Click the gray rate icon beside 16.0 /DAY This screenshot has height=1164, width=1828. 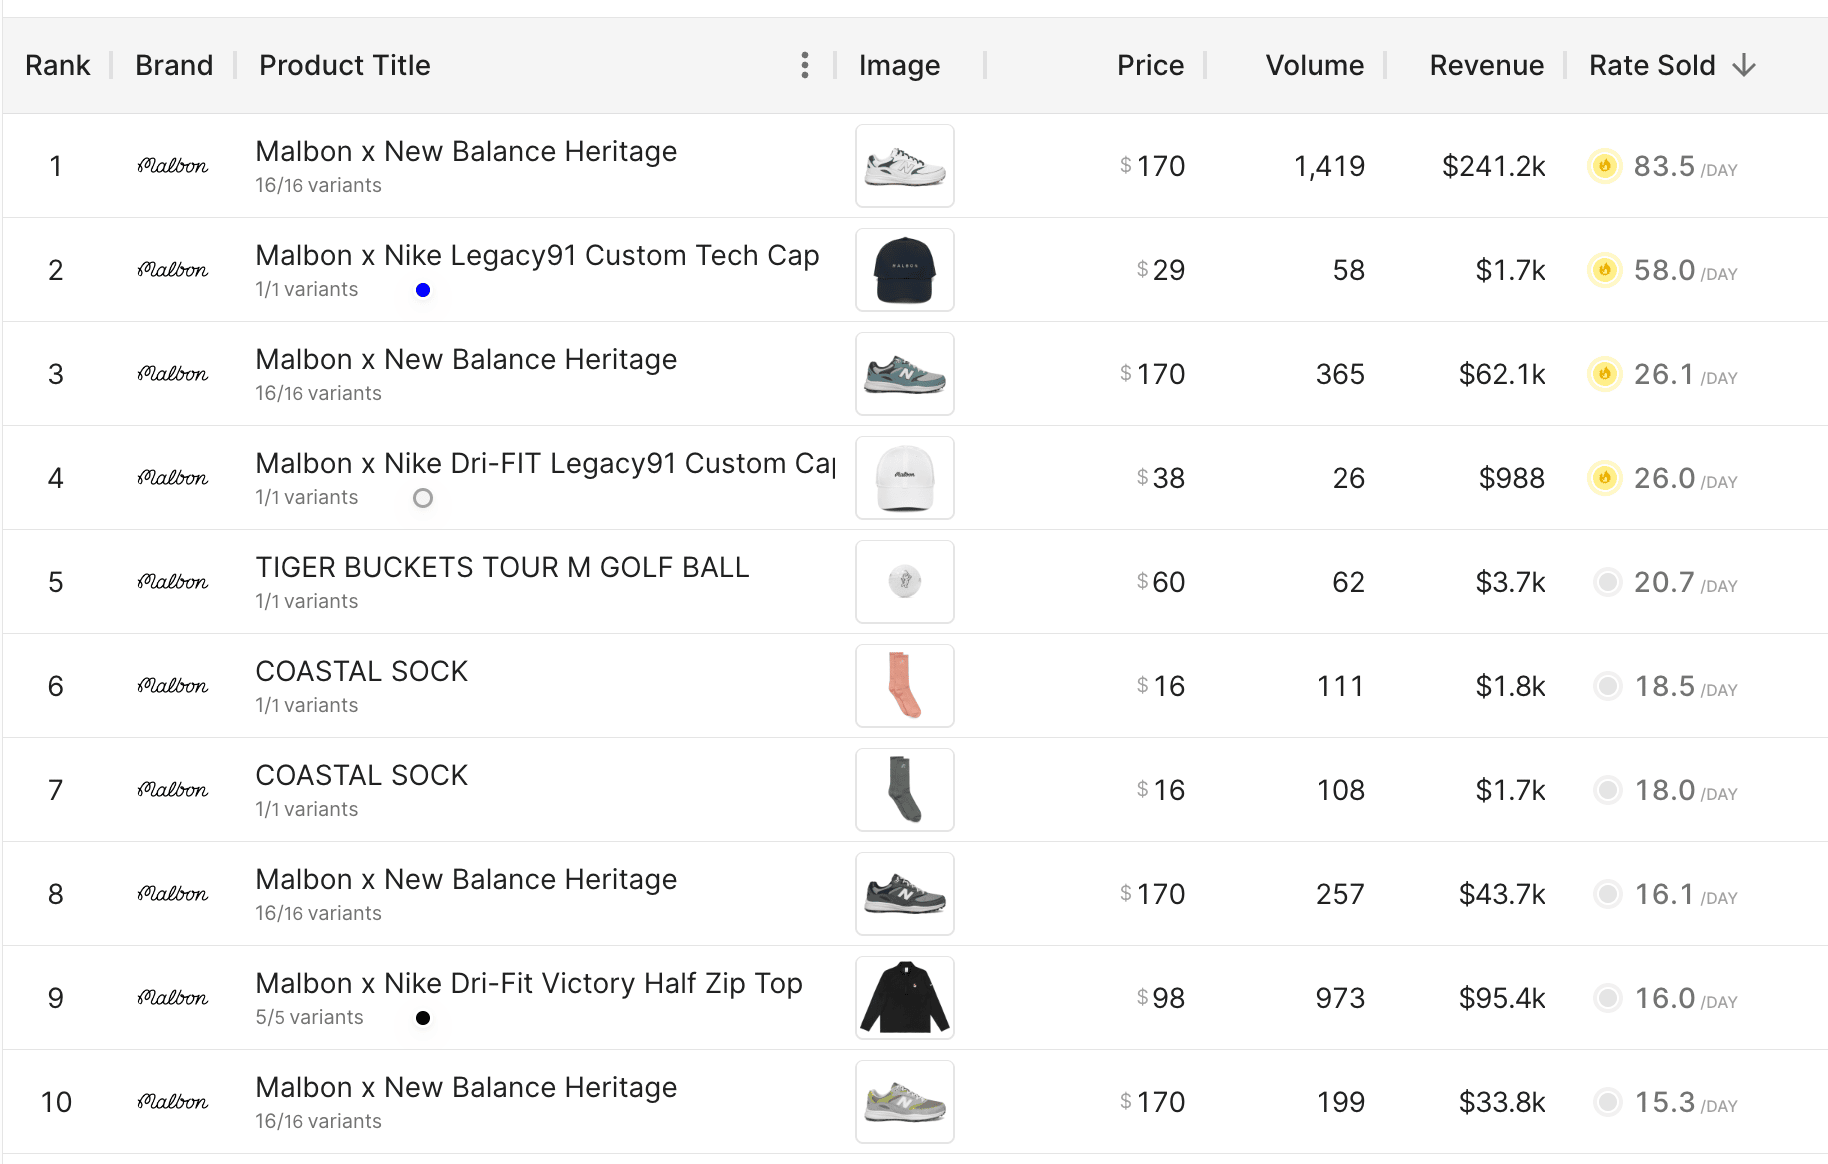[x=1608, y=998]
